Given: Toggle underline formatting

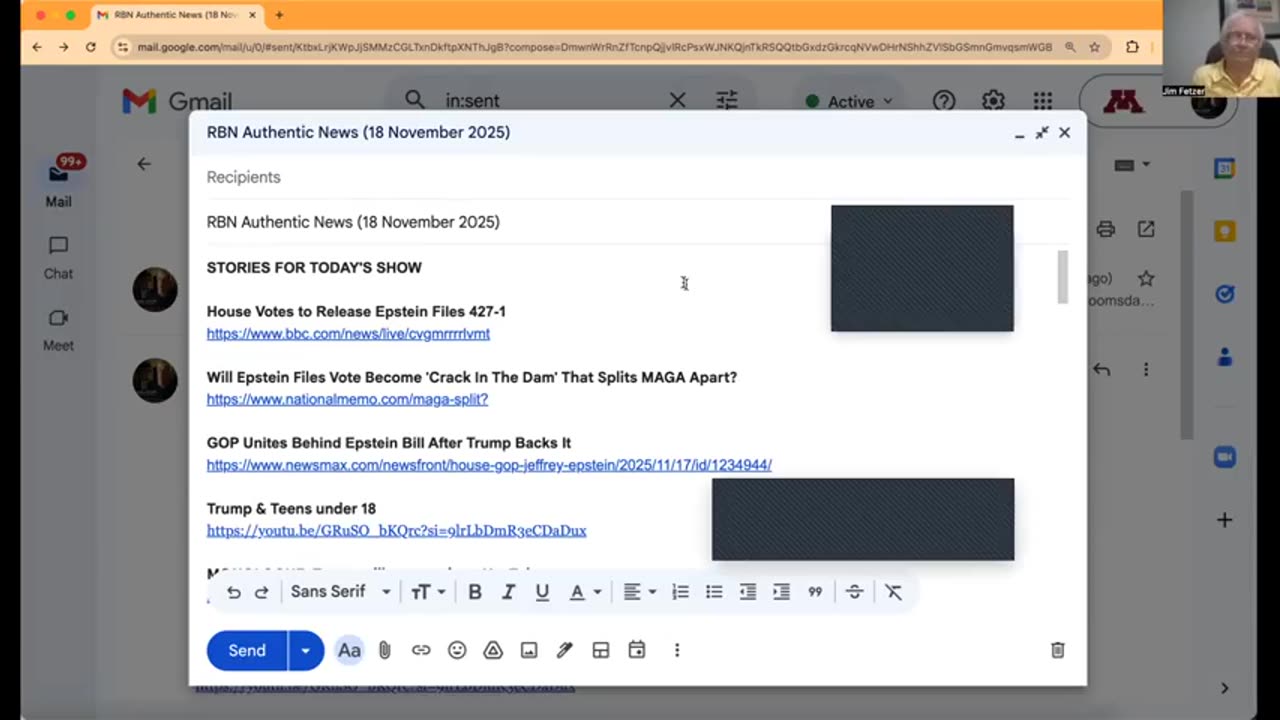Looking at the screenshot, I should 542,592.
